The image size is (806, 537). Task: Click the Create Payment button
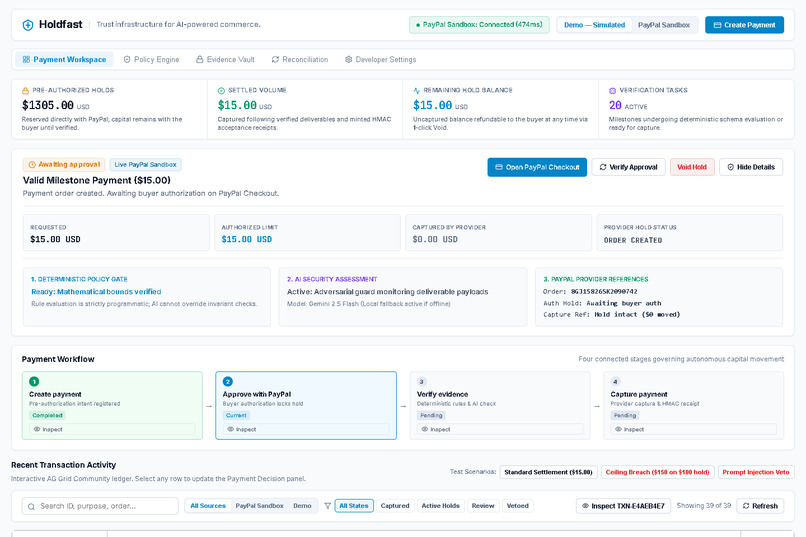click(x=744, y=25)
